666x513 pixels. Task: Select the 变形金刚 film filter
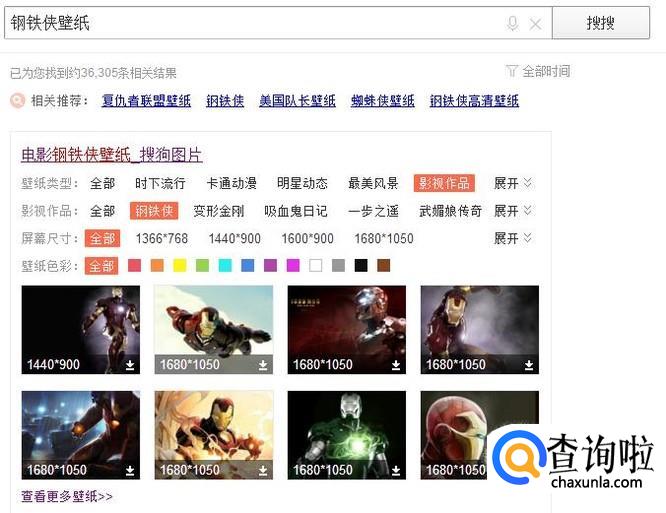pos(219,211)
